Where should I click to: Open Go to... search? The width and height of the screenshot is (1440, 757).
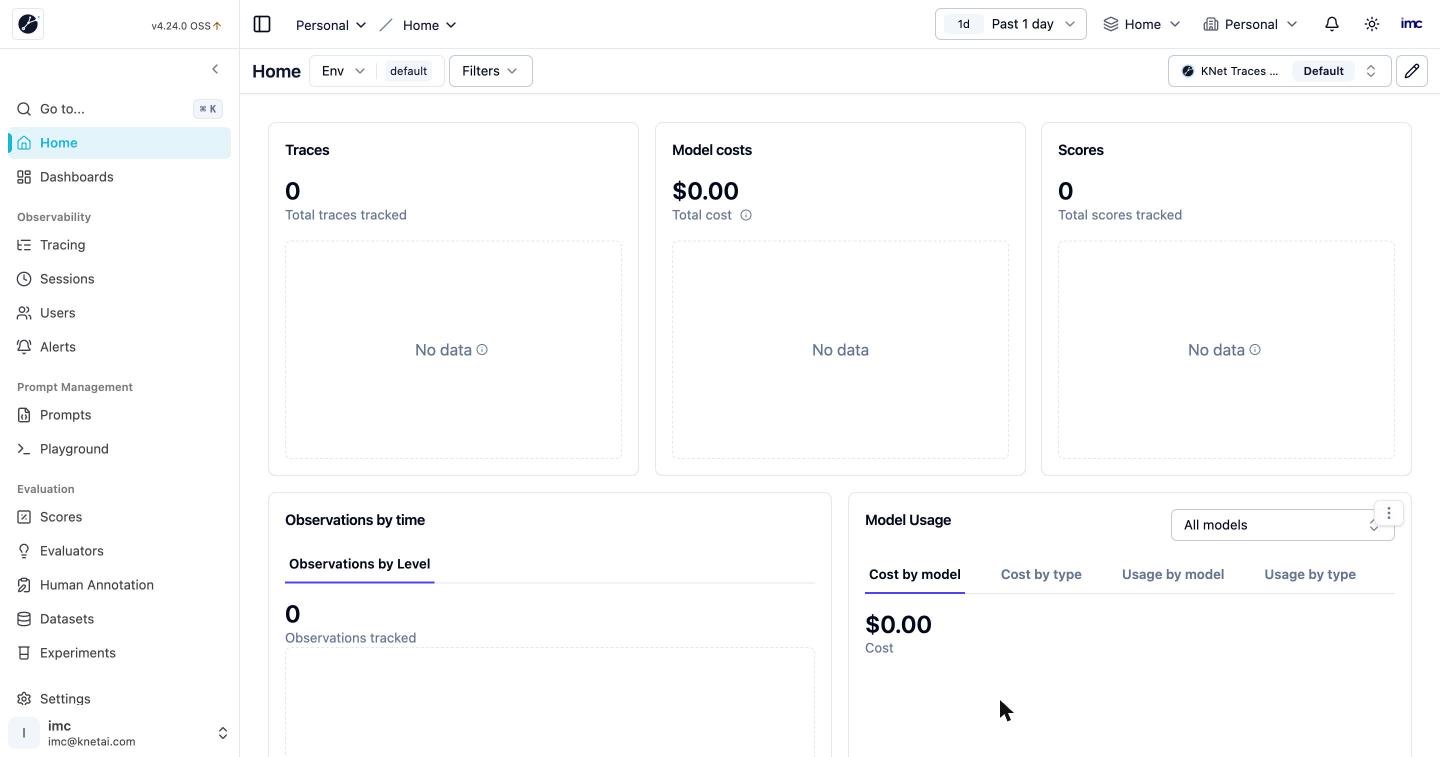[119, 109]
